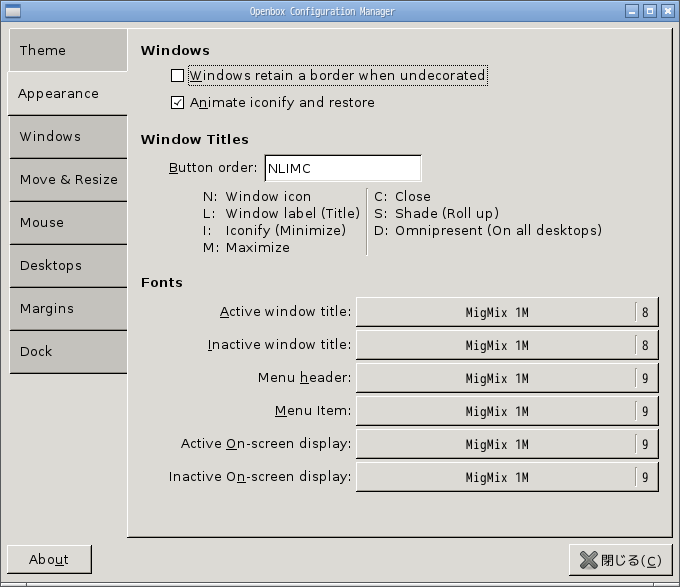Click the 'M: Maximize' legend text

(x=246, y=248)
